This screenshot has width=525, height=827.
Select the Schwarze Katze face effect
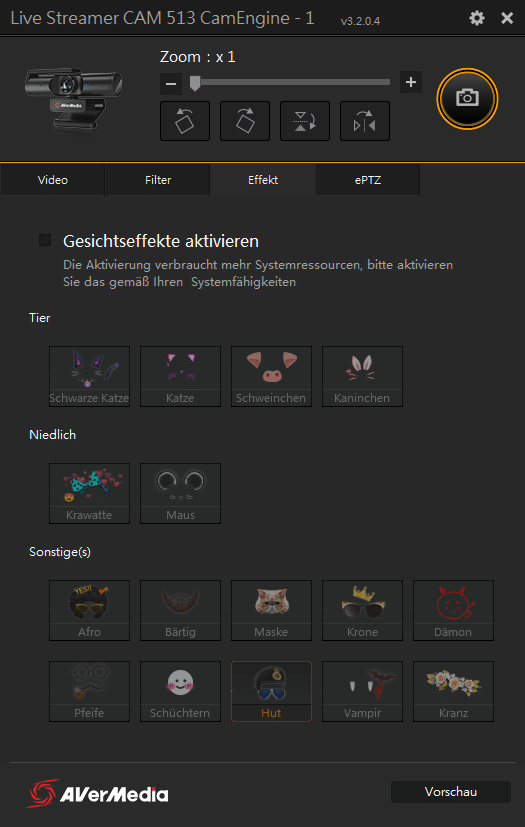[89, 377]
